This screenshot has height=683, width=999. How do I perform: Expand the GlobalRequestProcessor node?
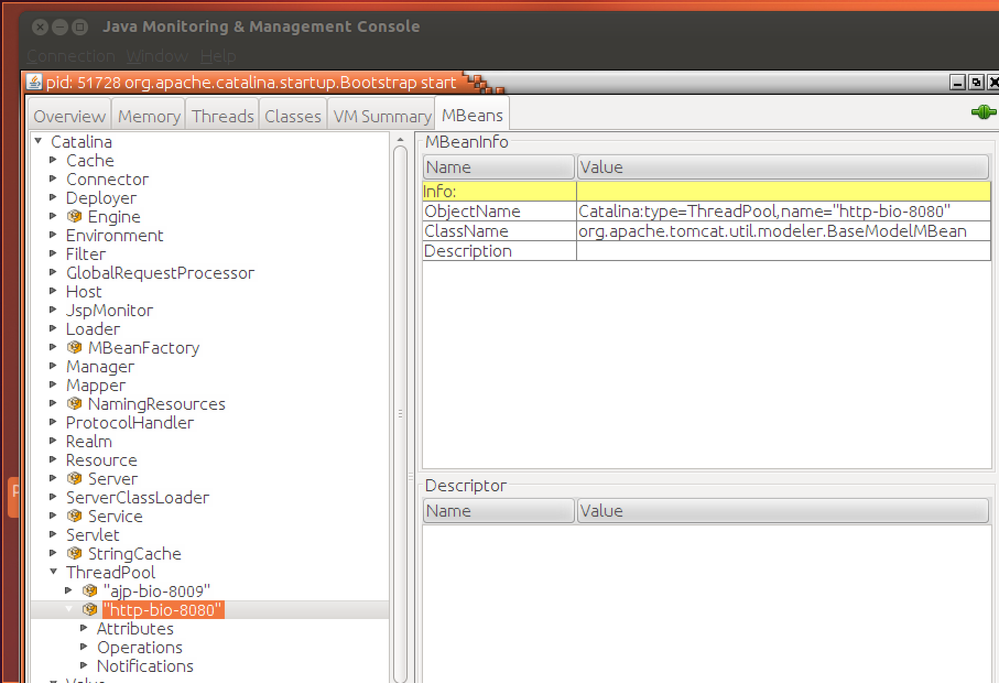click(x=53, y=273)
